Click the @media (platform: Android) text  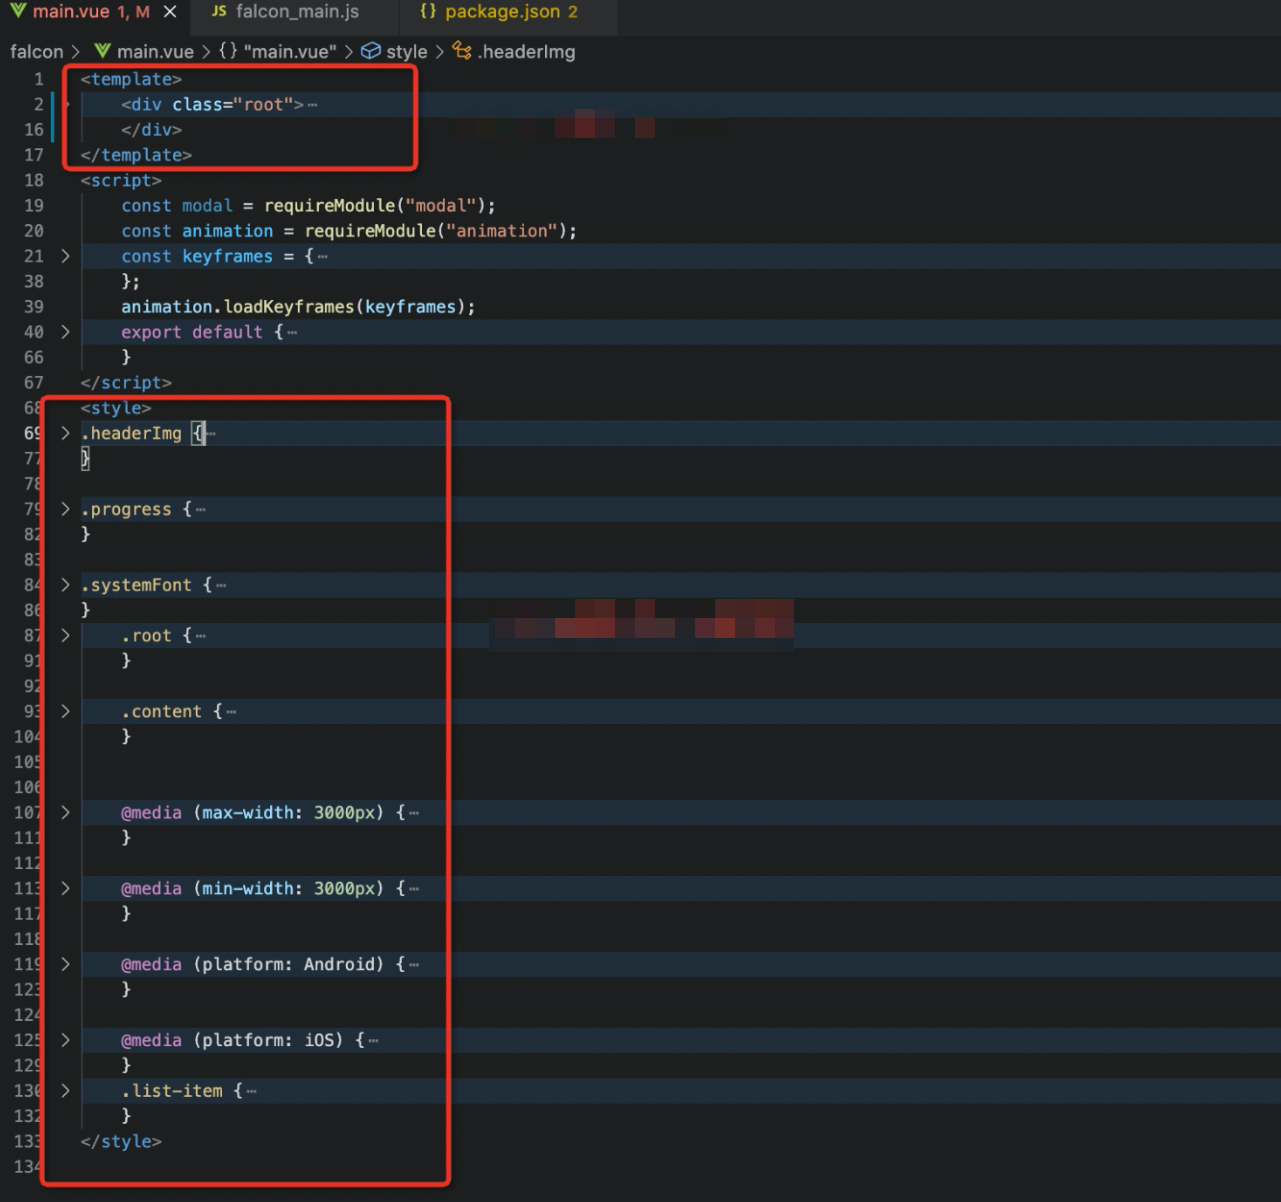(x=253, y=964)
